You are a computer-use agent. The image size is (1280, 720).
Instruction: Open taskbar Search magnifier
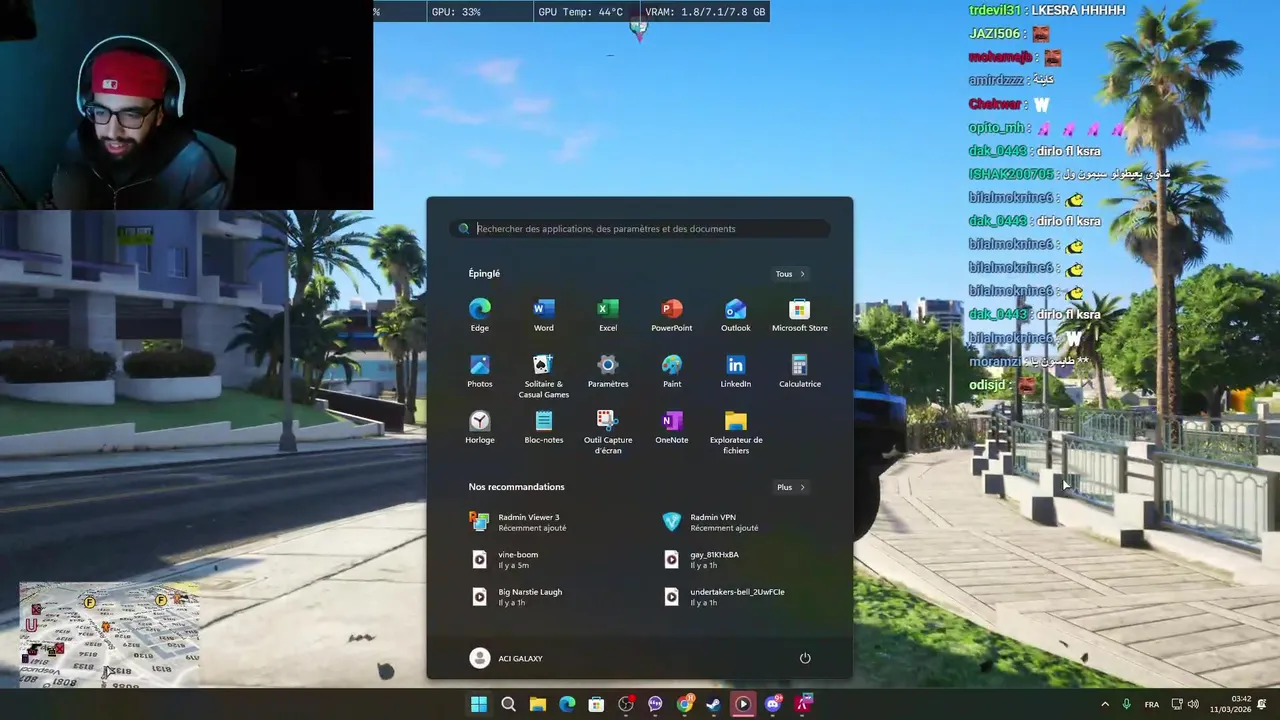[508, 704]
